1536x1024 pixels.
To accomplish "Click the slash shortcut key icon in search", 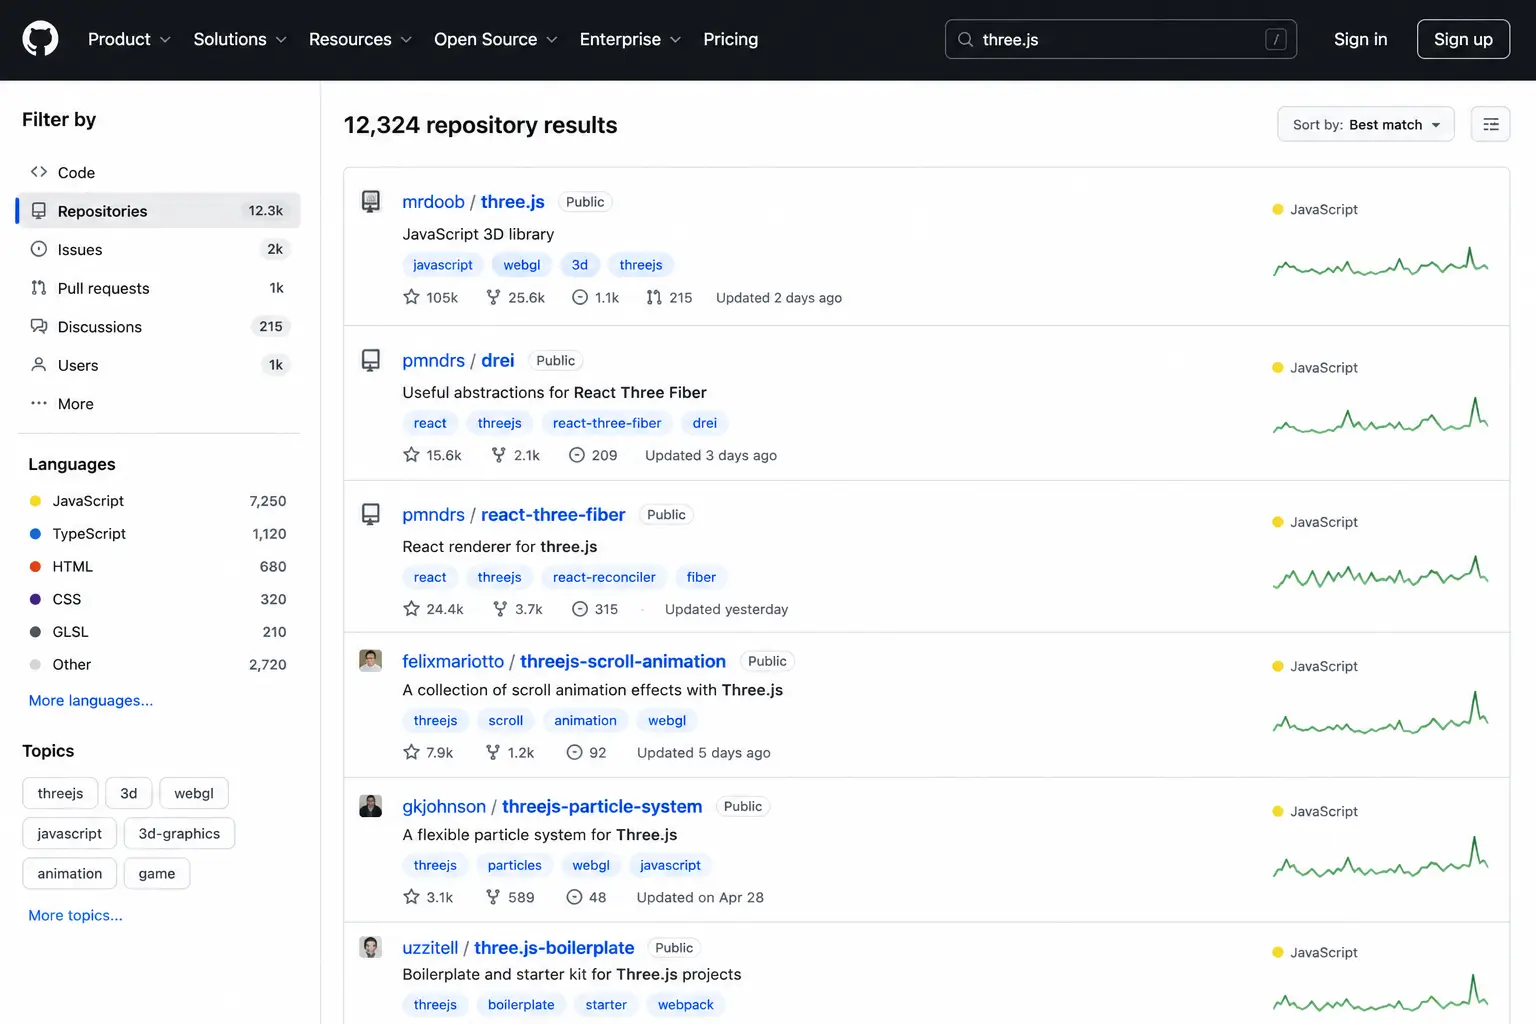I will point(1275,39).
